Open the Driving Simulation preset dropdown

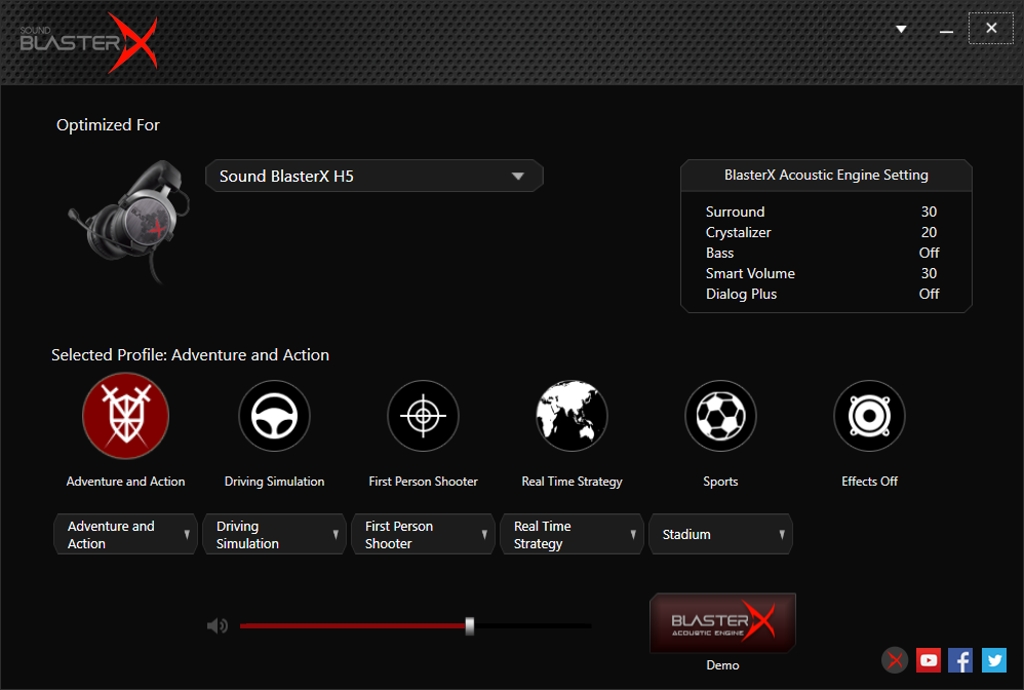[274, 535]
